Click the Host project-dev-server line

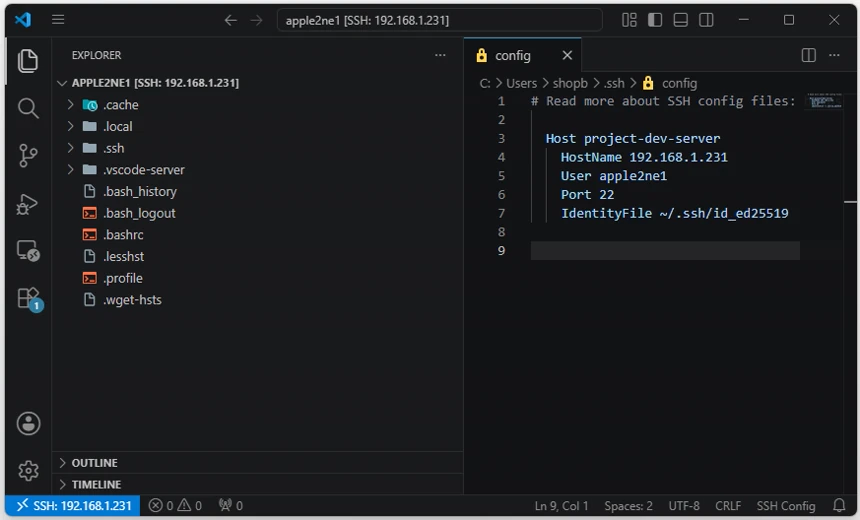[x=632, y=139]
